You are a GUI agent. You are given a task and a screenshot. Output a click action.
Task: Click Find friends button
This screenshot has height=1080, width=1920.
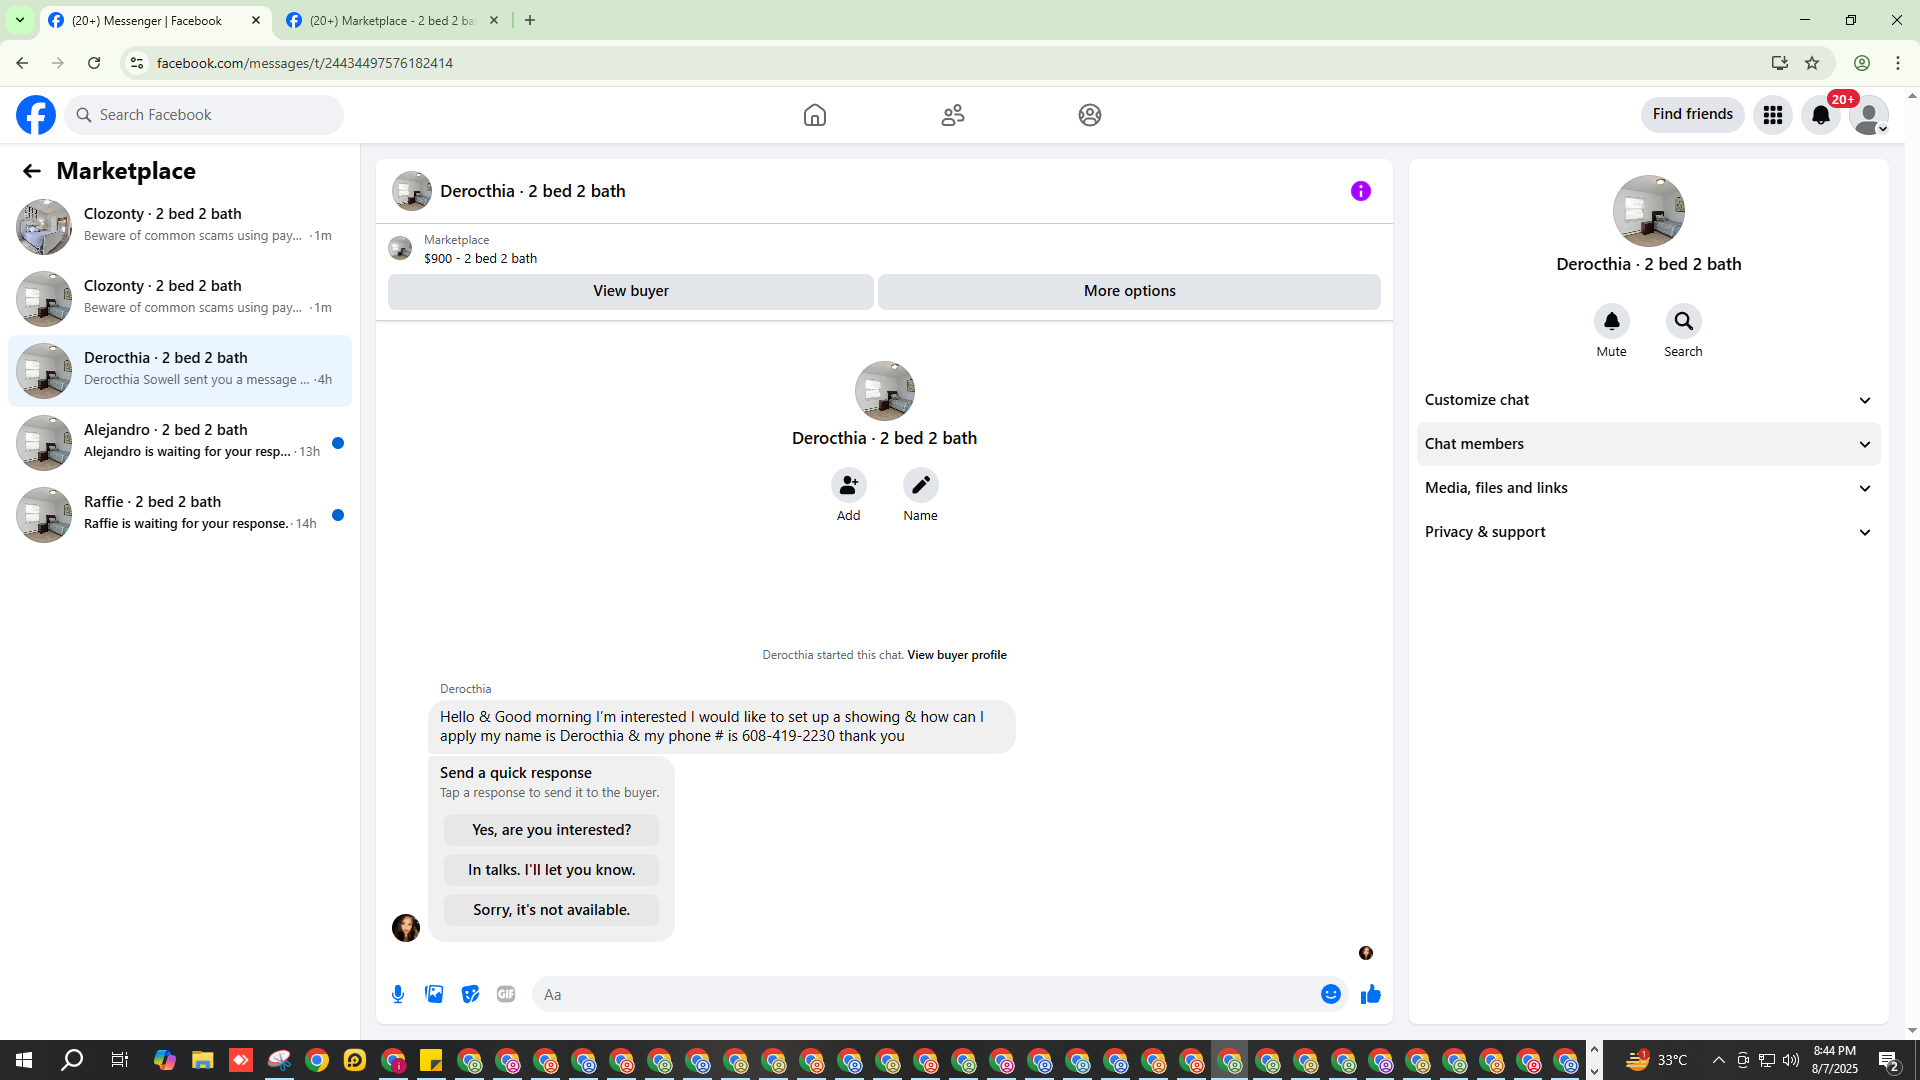coord(1693,115)
